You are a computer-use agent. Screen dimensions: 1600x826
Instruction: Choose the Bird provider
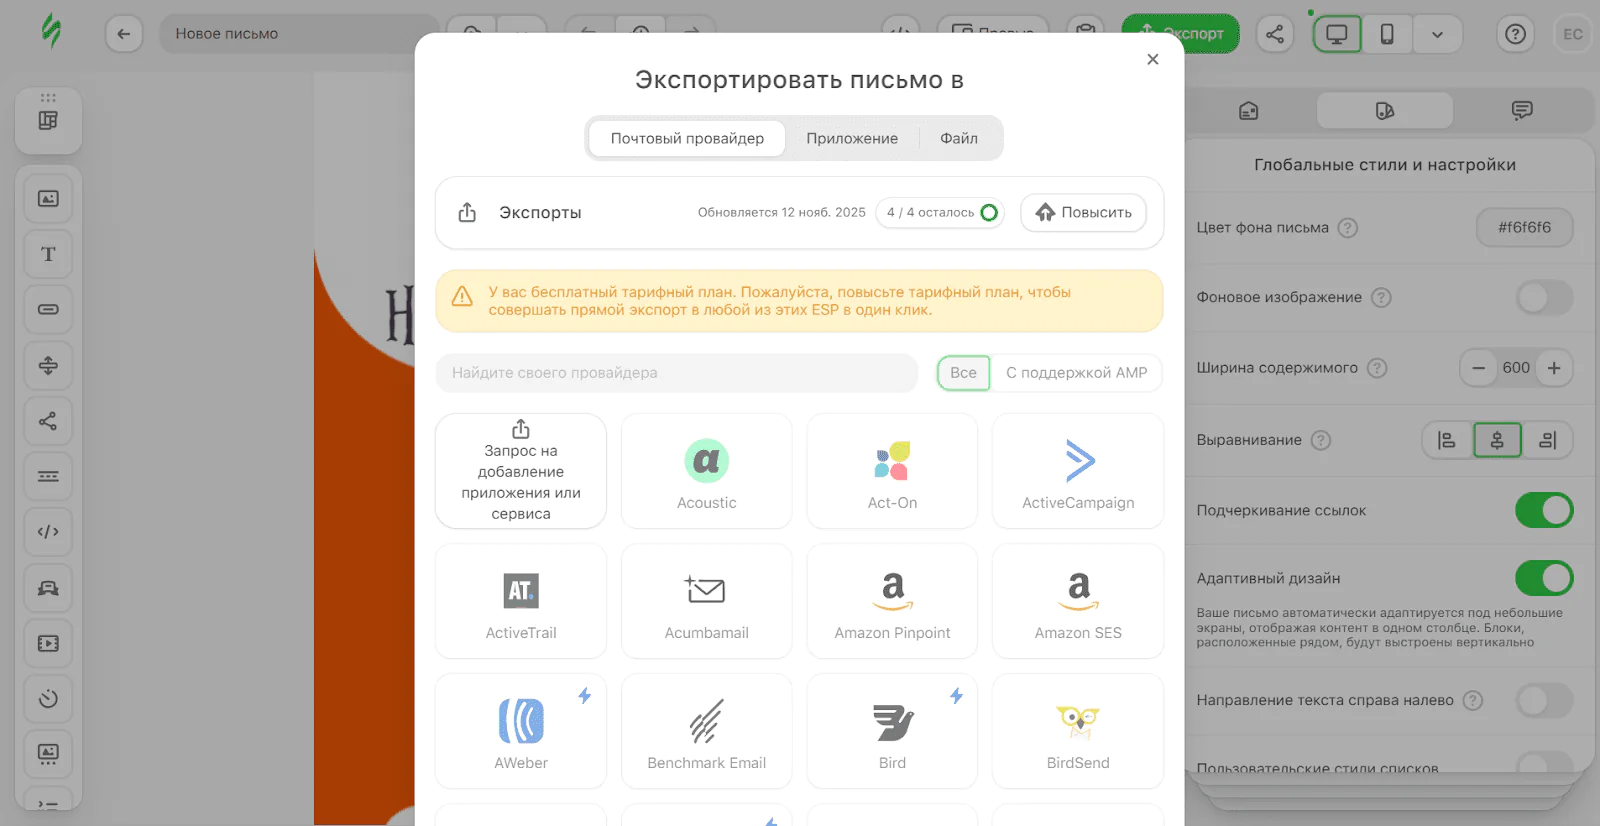(x=892, y=731)
